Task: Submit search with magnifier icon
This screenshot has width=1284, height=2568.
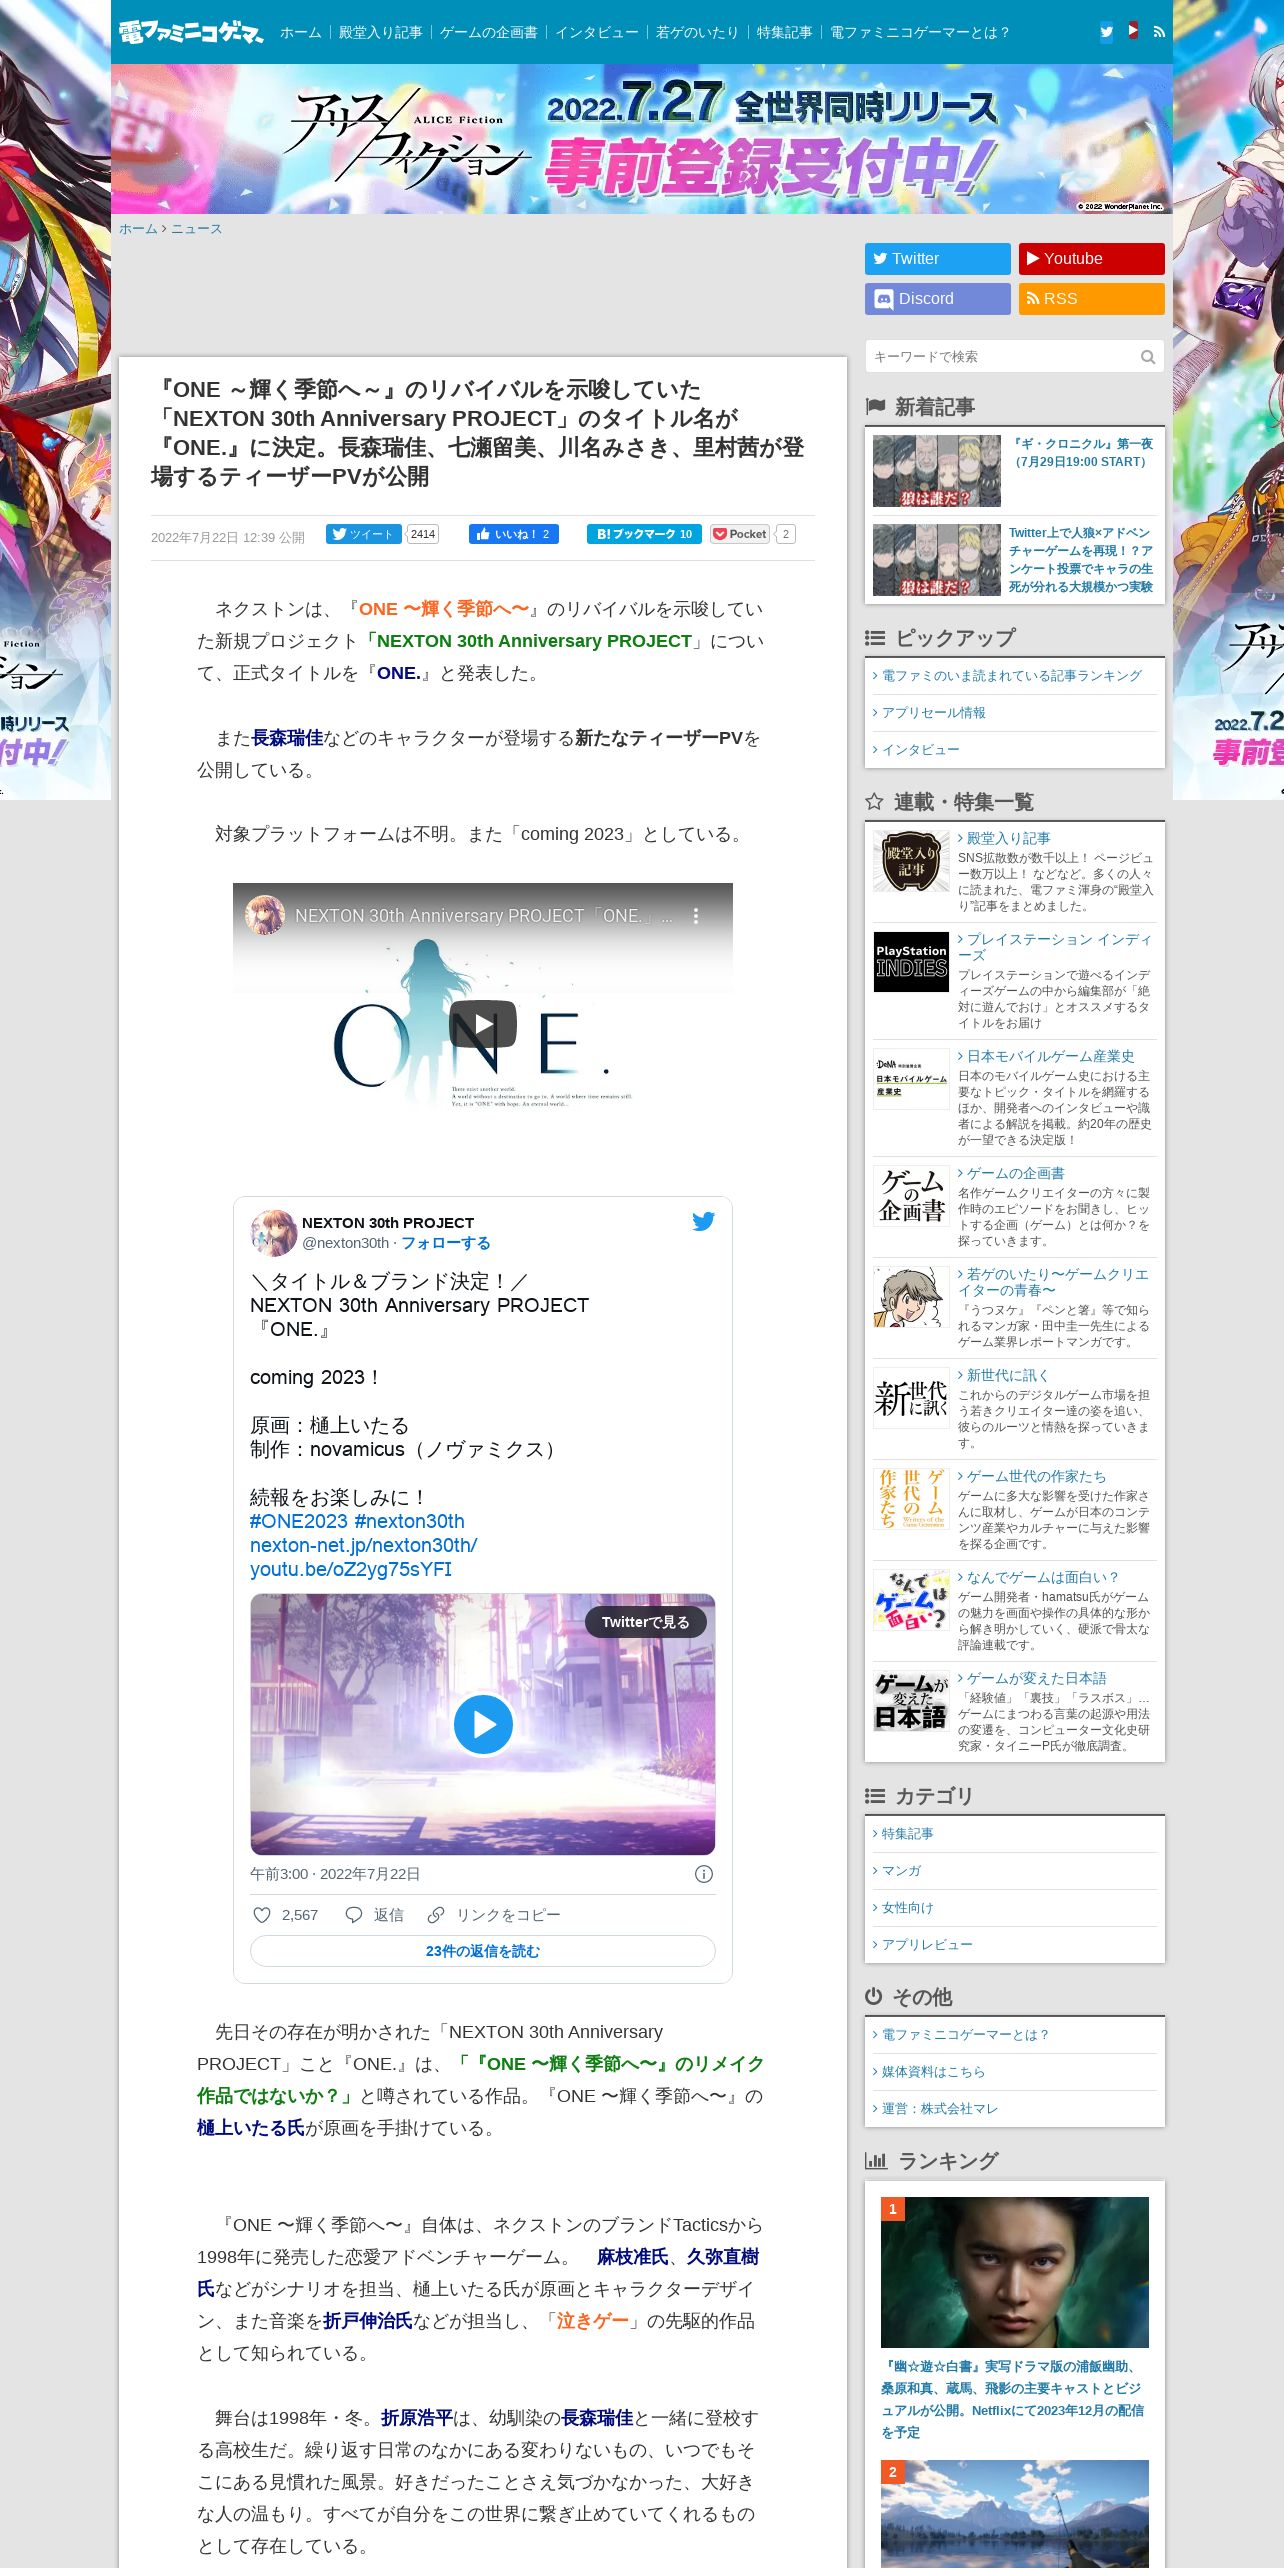Action: [x=1147, y=357]
